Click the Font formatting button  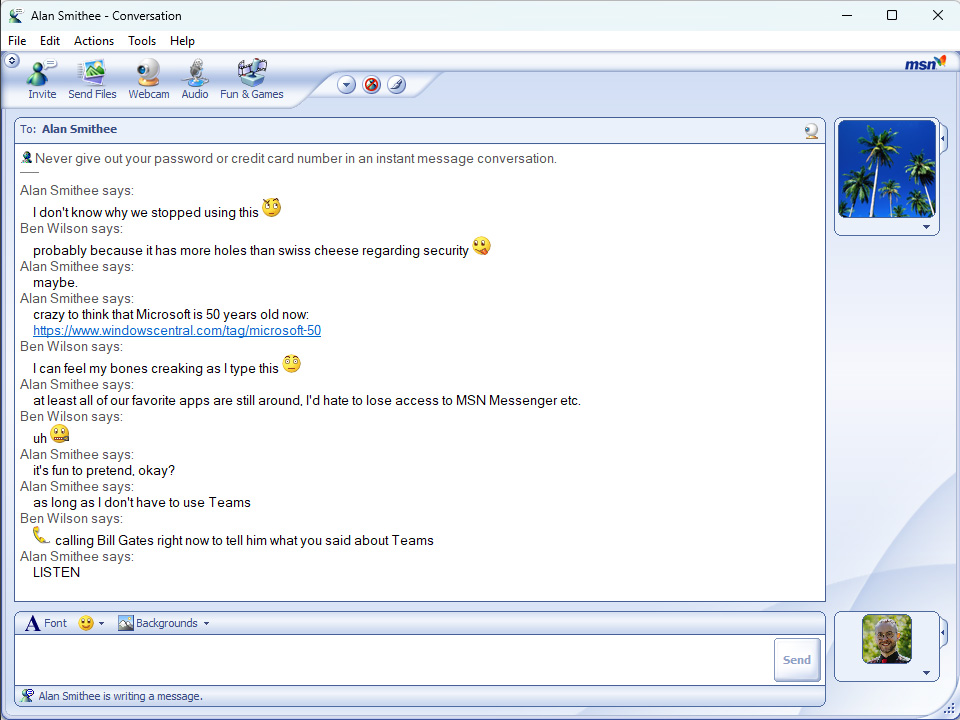click(46, 623)
